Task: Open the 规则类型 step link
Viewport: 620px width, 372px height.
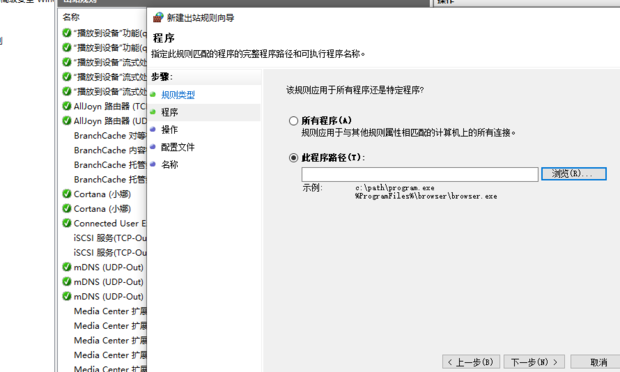Action: pos(178,95)
